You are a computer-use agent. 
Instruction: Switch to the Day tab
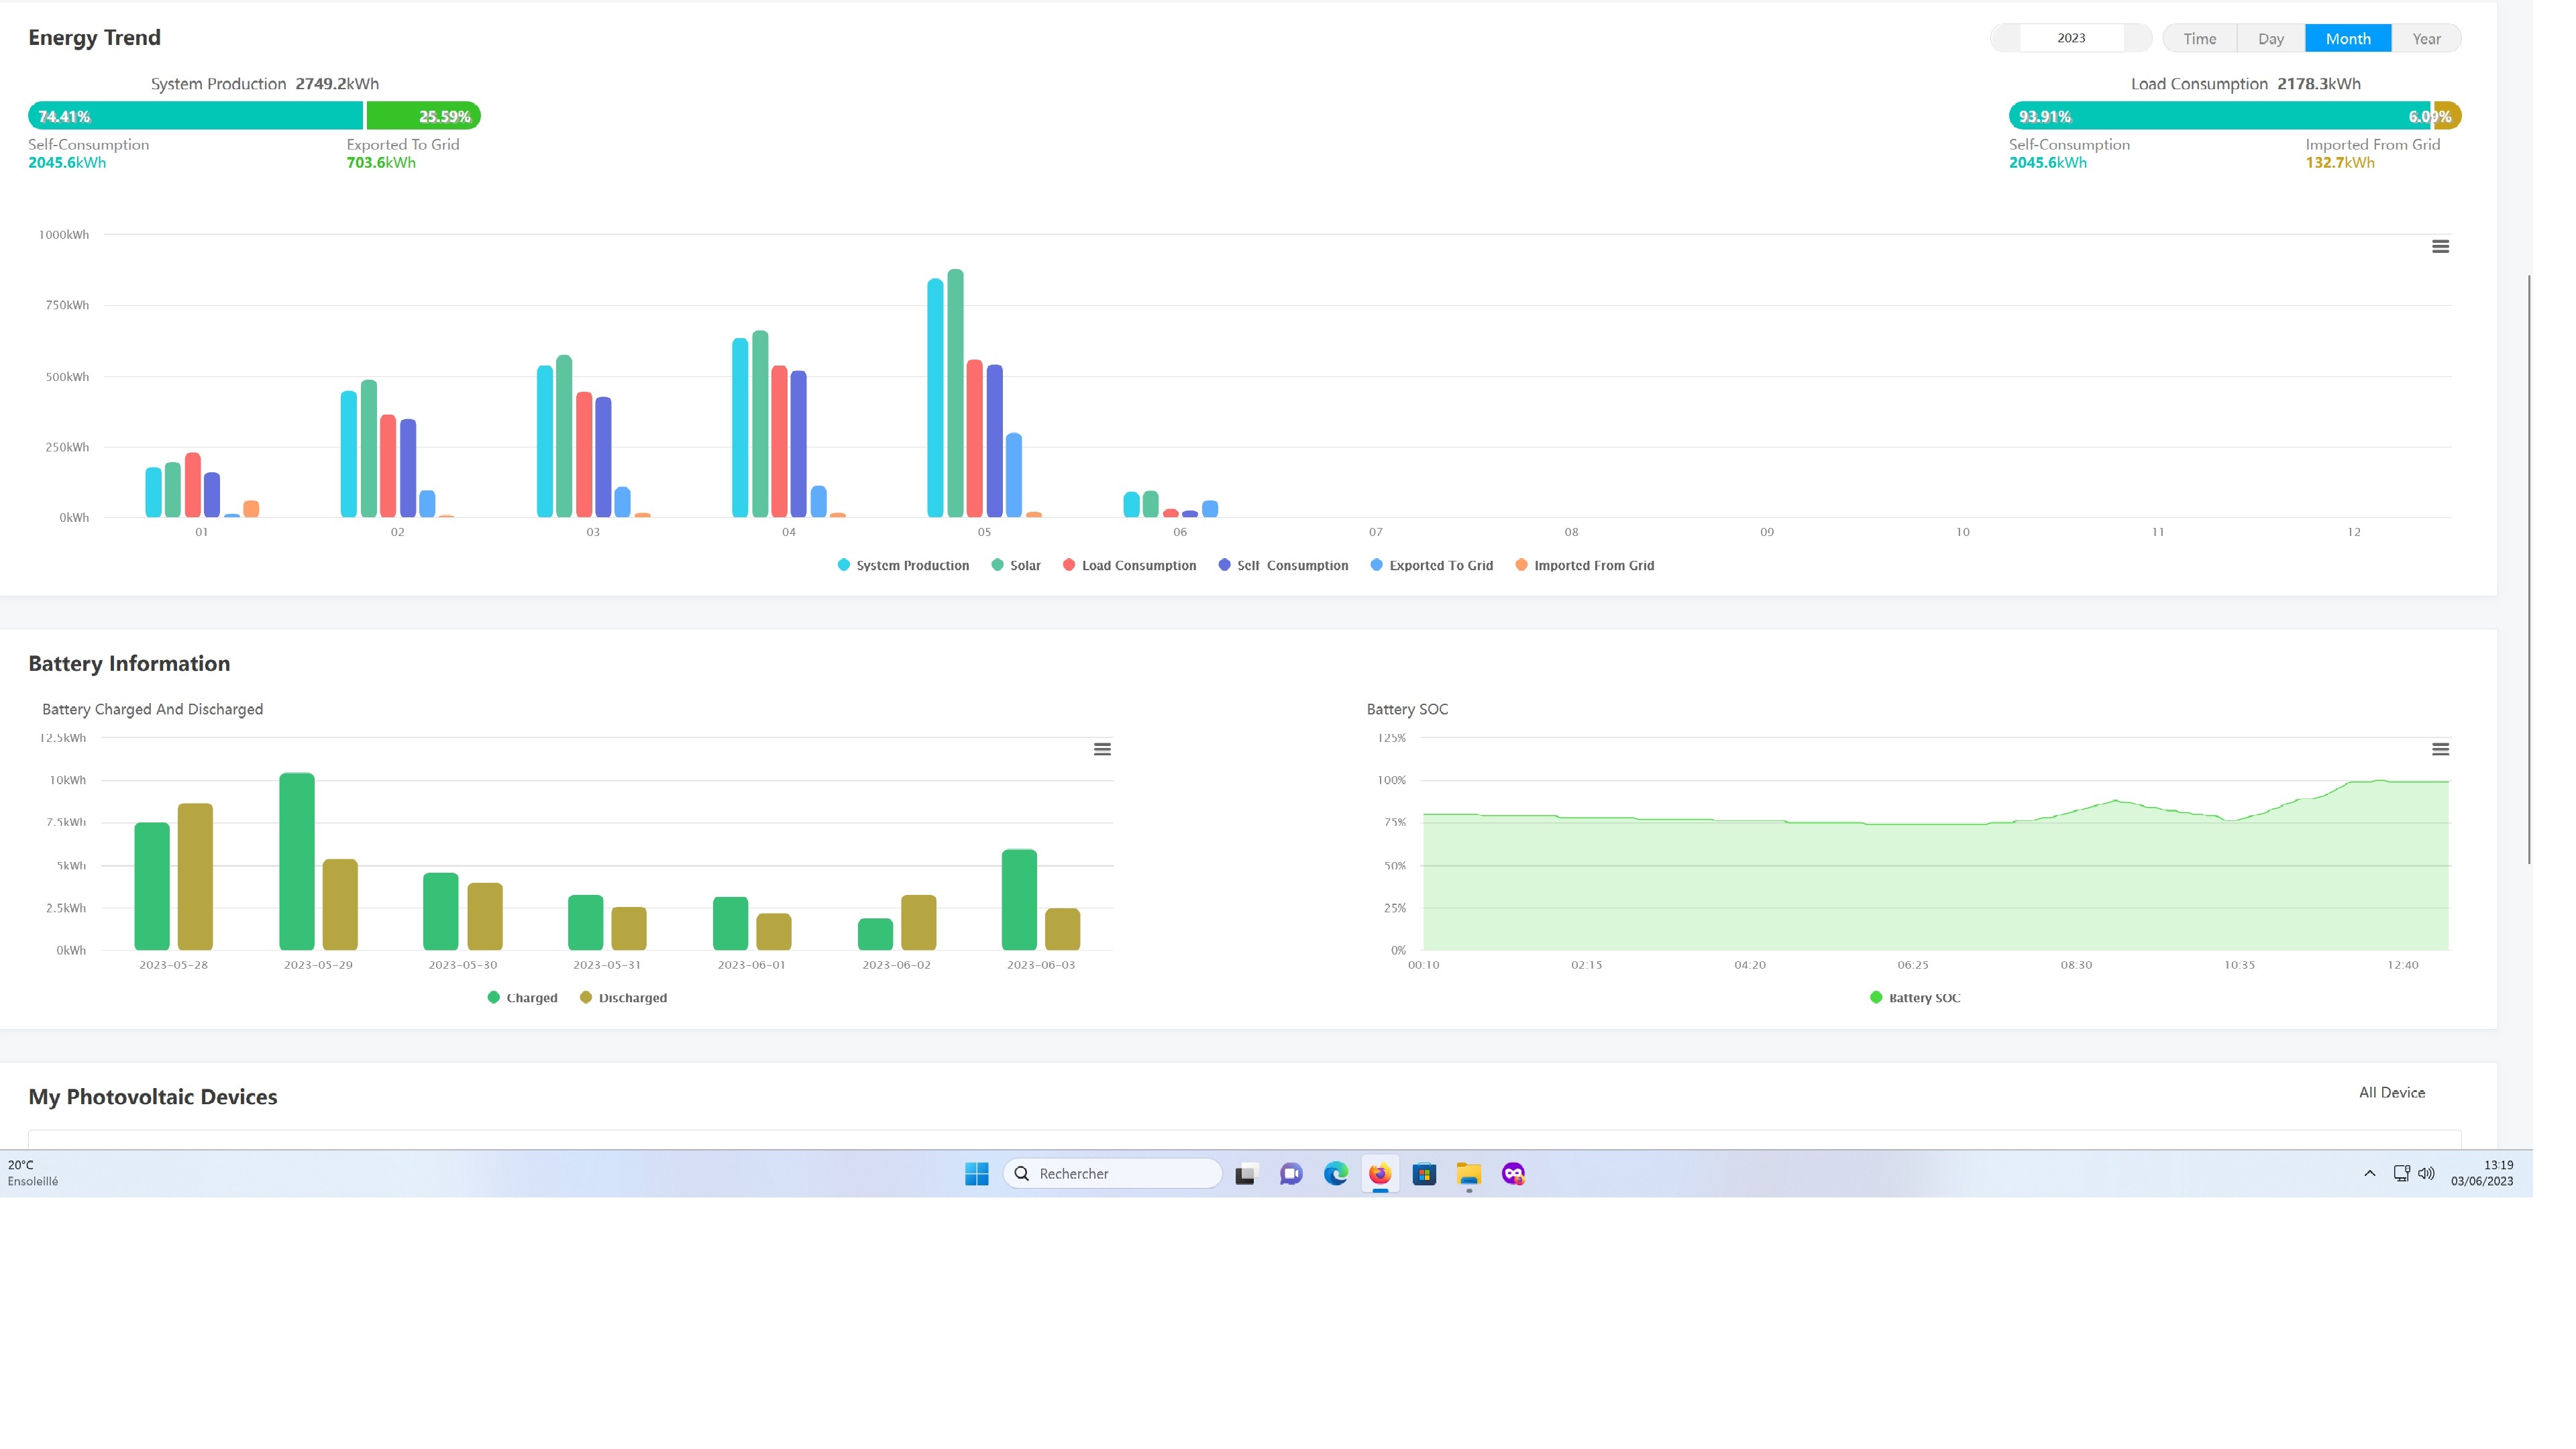click(2270, 38)
